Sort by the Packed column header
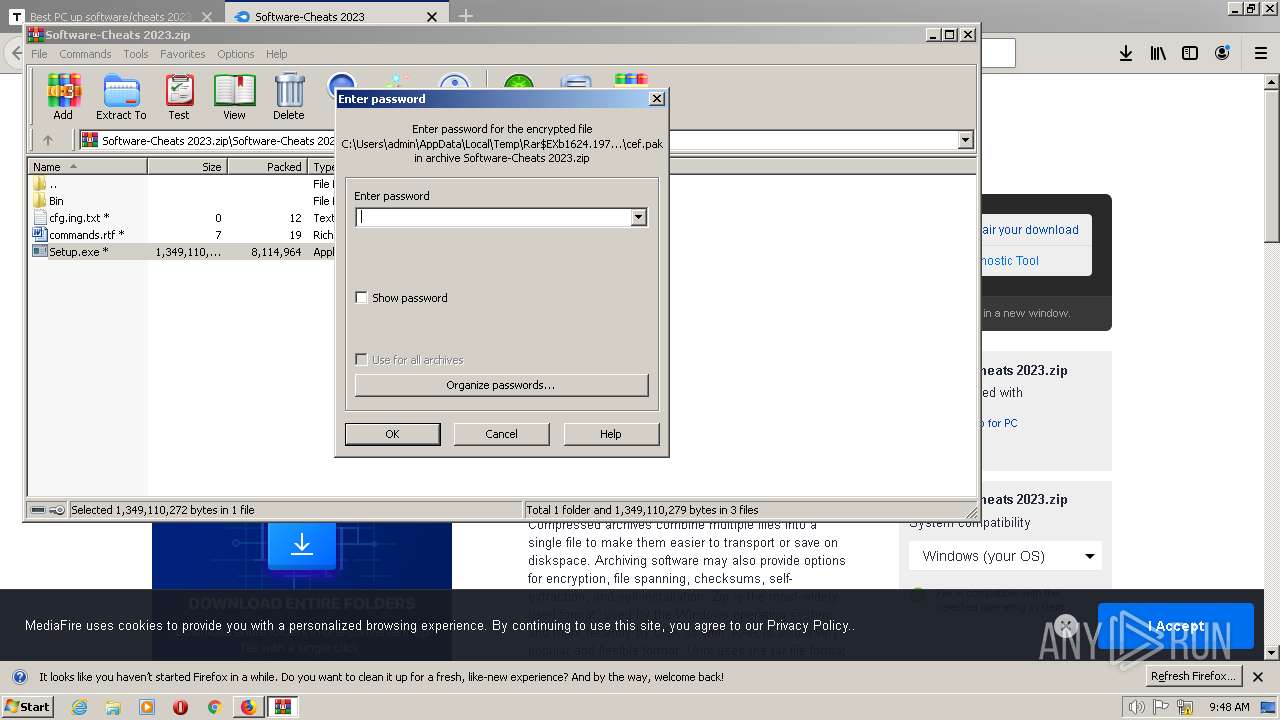The height and width of the screenshot is (720, 1280). click(267, 167)
